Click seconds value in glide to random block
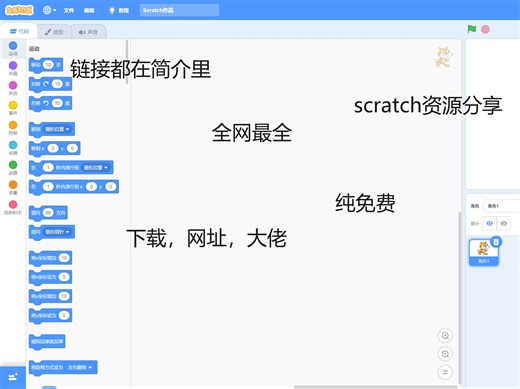Screen dimensions: 520x389 point(48,167)
